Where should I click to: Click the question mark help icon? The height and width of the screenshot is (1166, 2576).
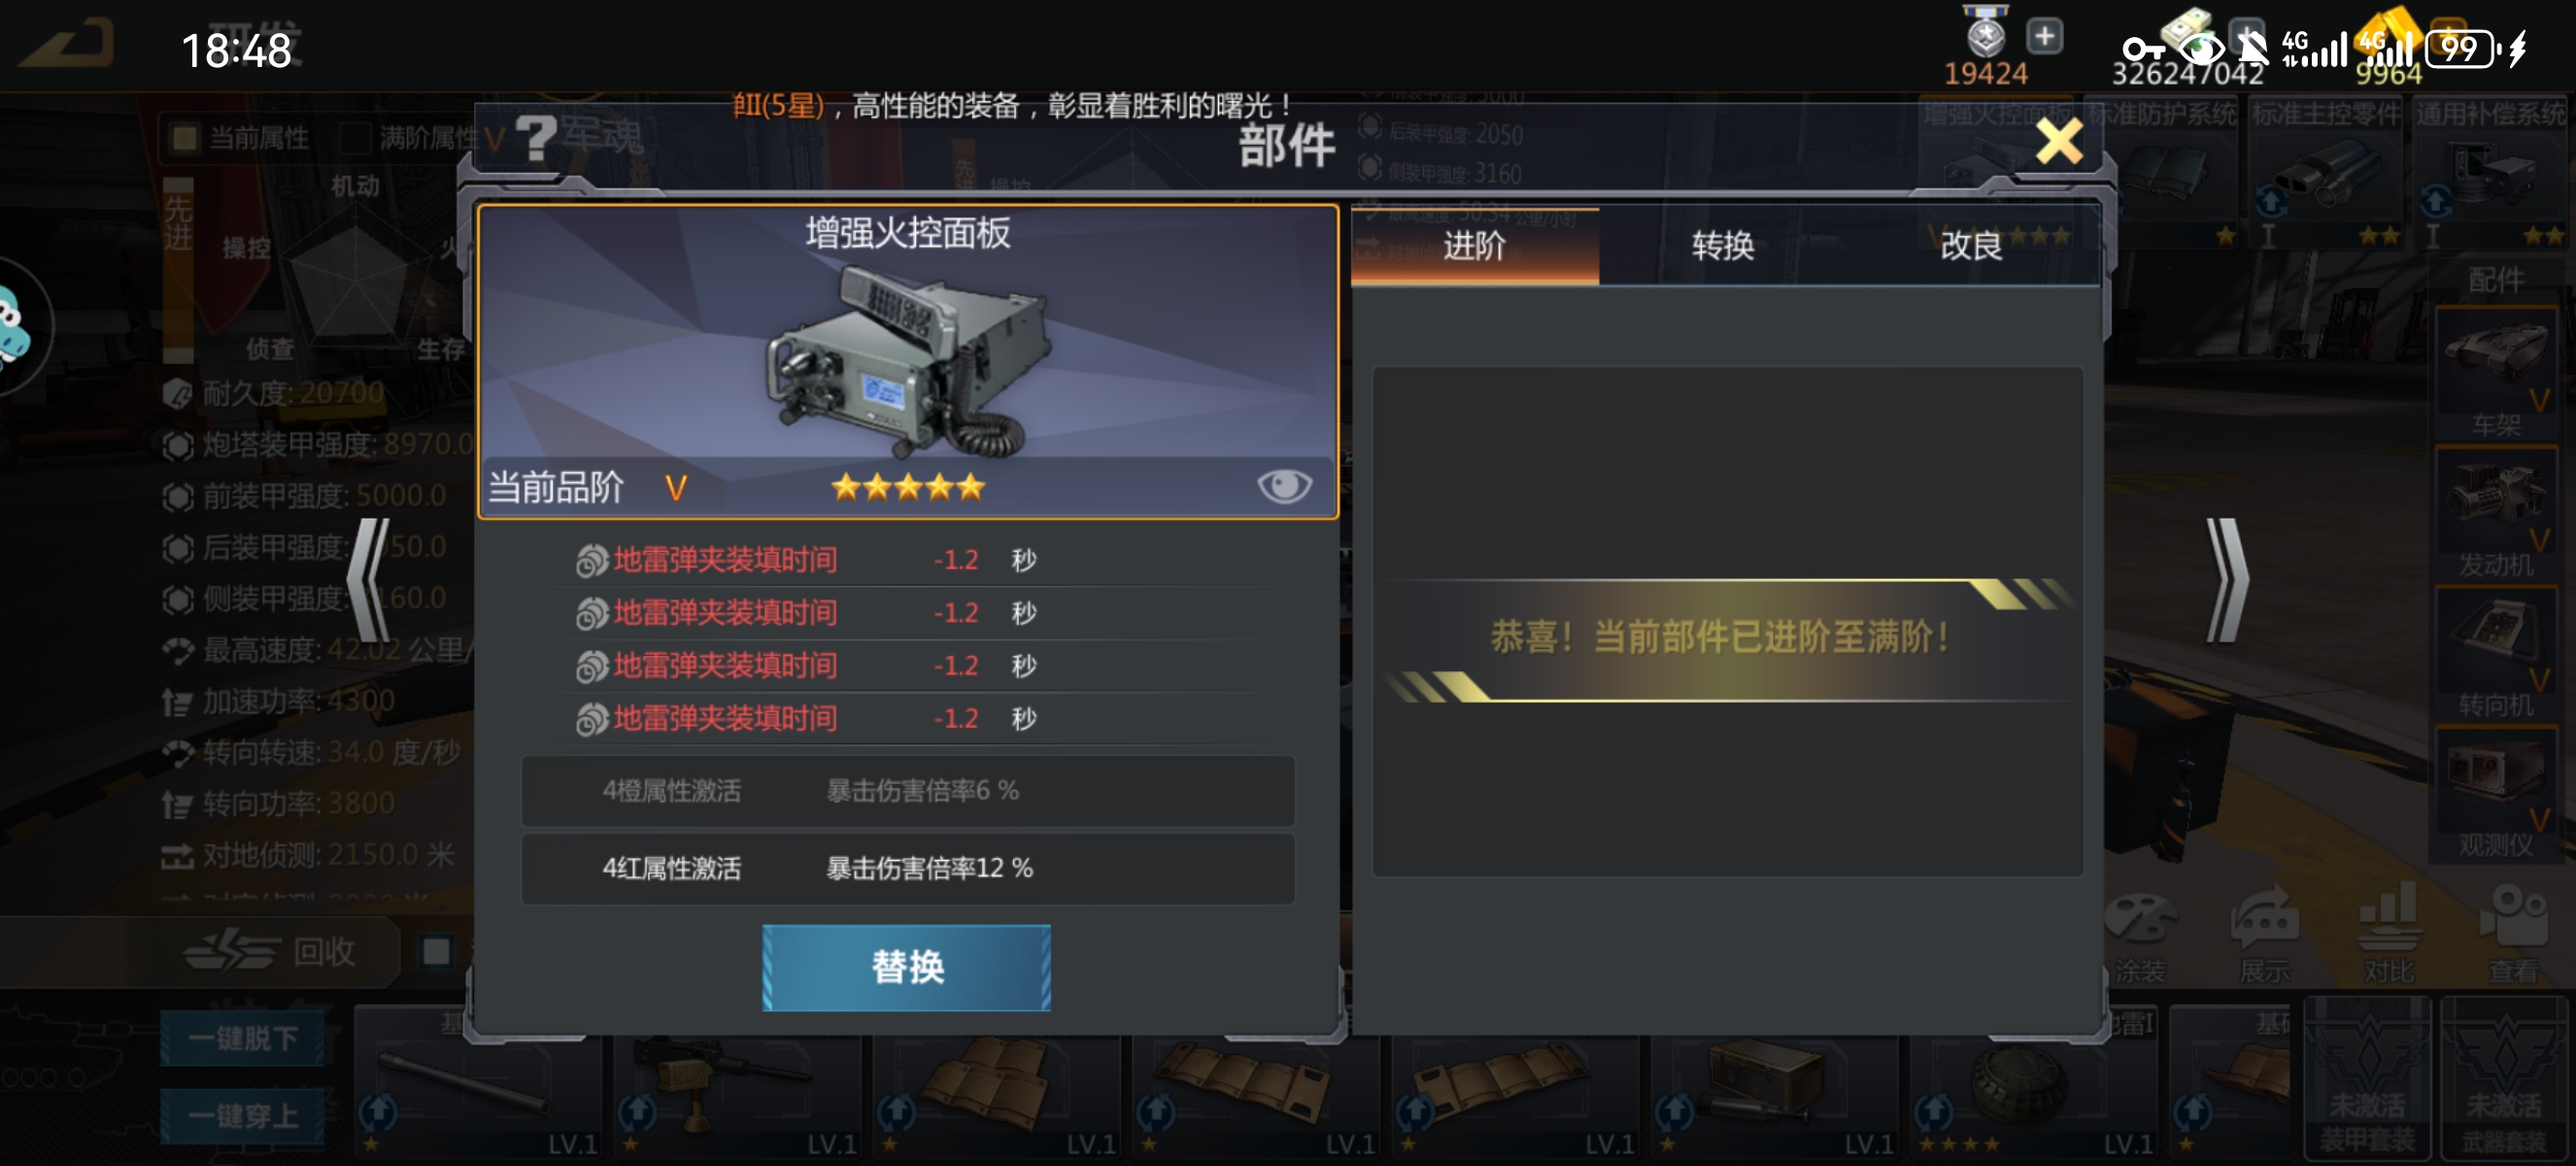click(535, 138)
